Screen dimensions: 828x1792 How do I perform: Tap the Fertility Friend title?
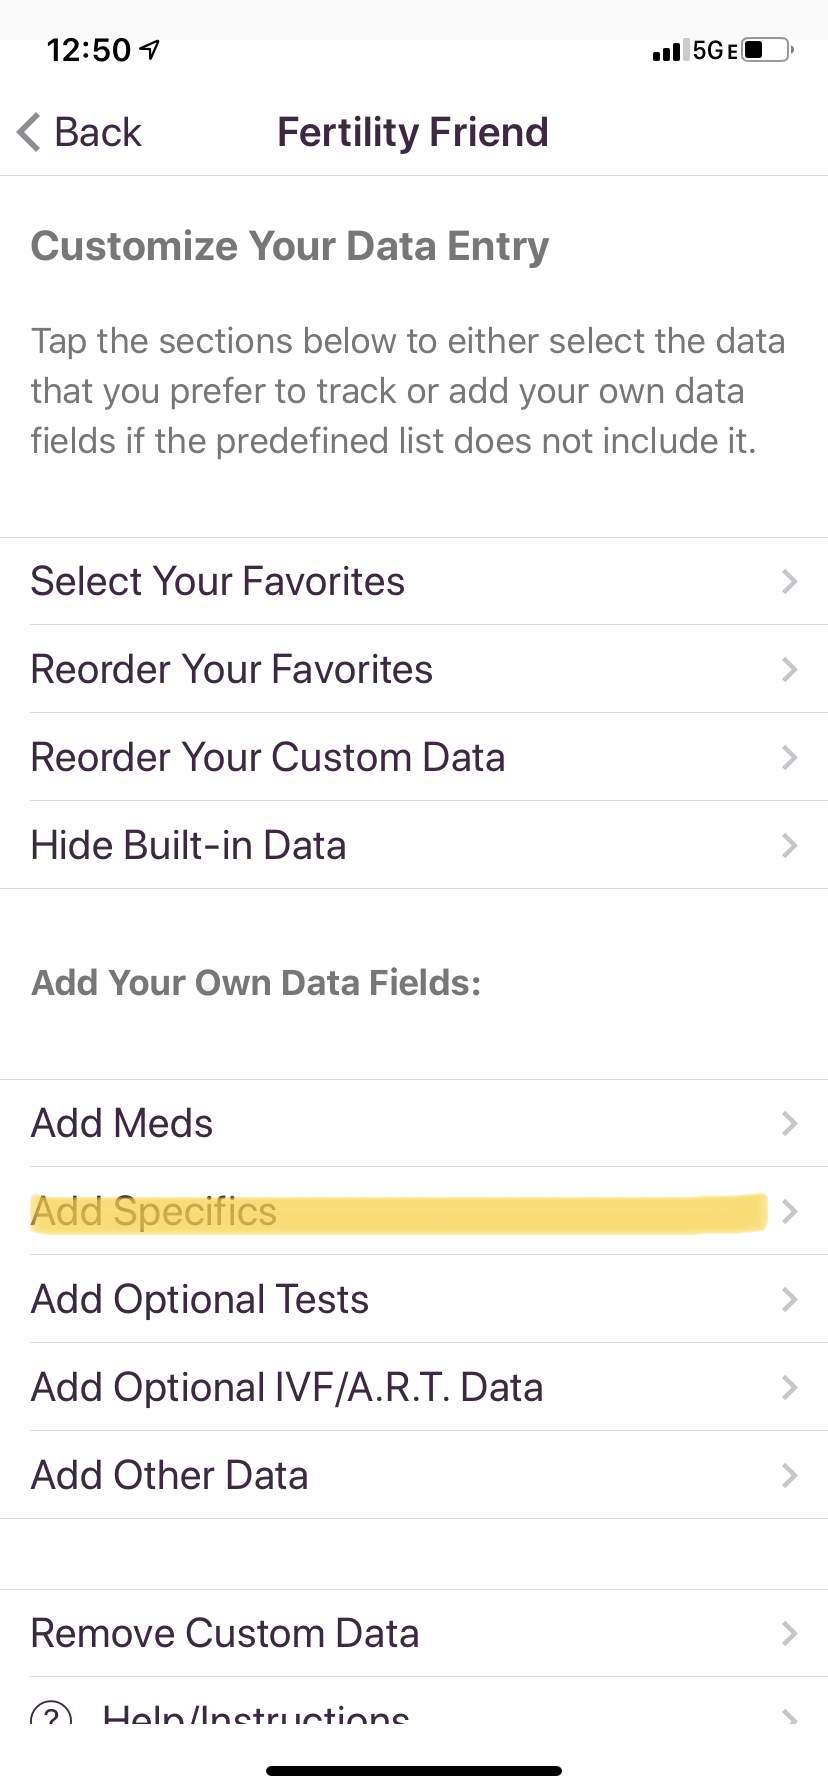(413, 132)
